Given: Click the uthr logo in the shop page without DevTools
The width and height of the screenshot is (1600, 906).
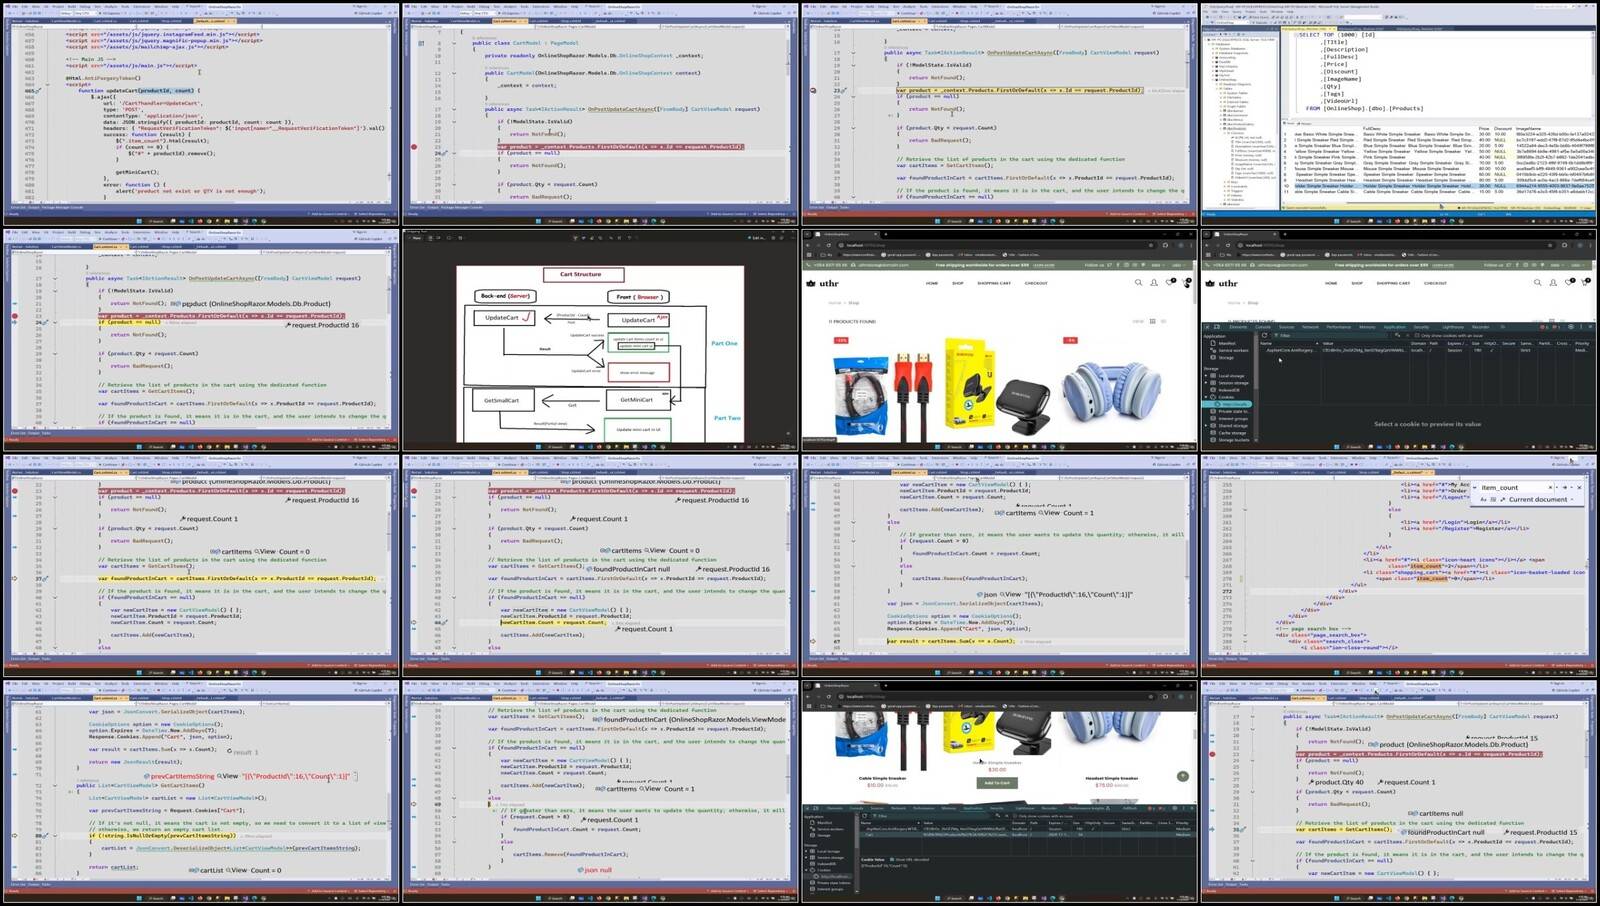Looking at the screenshot, I should click(x=823, y=283).
